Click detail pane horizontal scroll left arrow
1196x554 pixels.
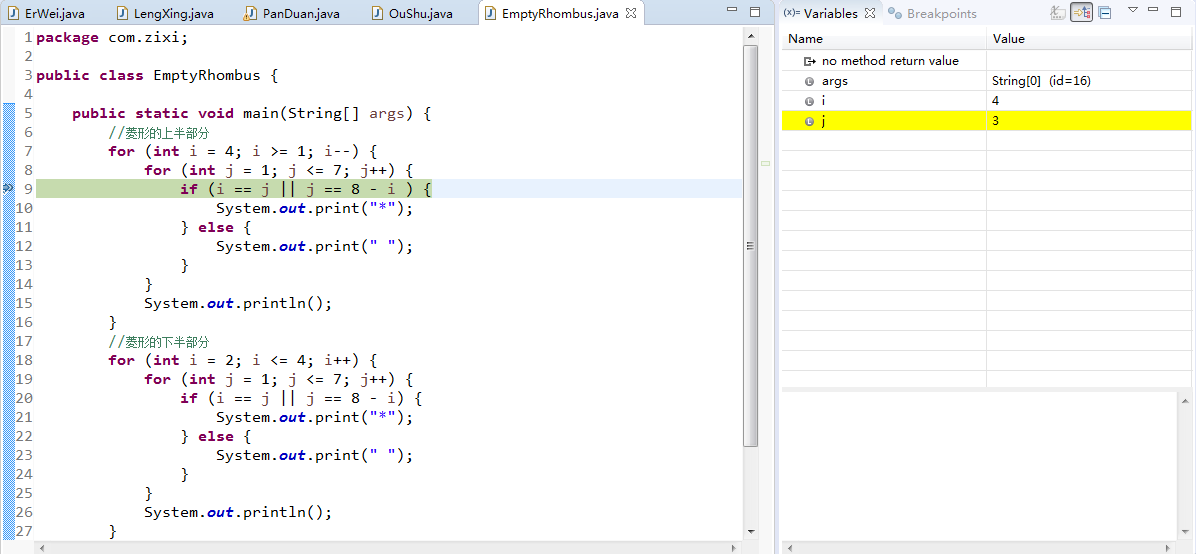(789, 547)
